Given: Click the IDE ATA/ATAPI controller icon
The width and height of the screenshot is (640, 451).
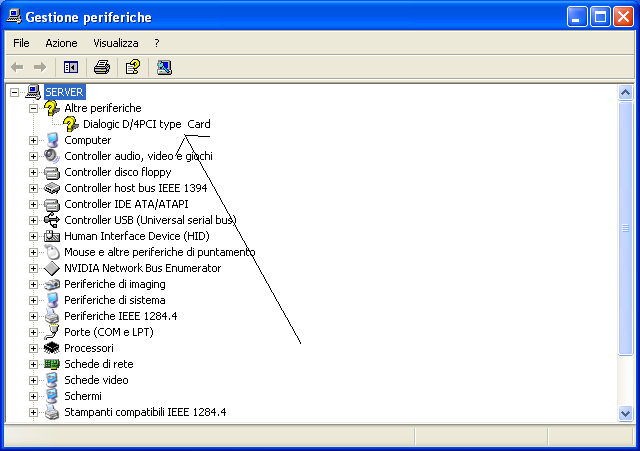Looking at the screenshot, I should tap(52, 204).
